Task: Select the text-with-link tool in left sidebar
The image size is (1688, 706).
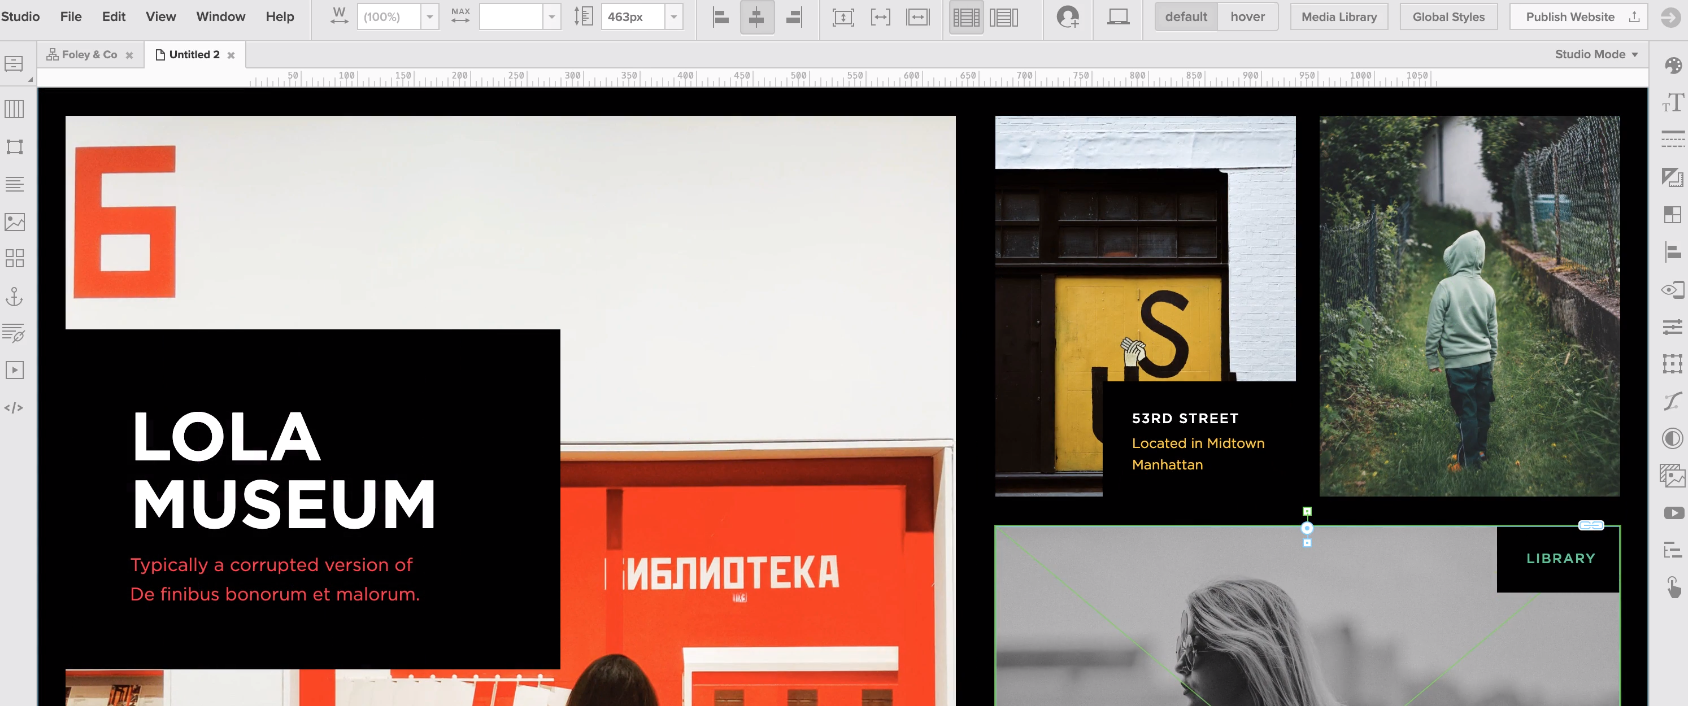Action: [14, 333]
